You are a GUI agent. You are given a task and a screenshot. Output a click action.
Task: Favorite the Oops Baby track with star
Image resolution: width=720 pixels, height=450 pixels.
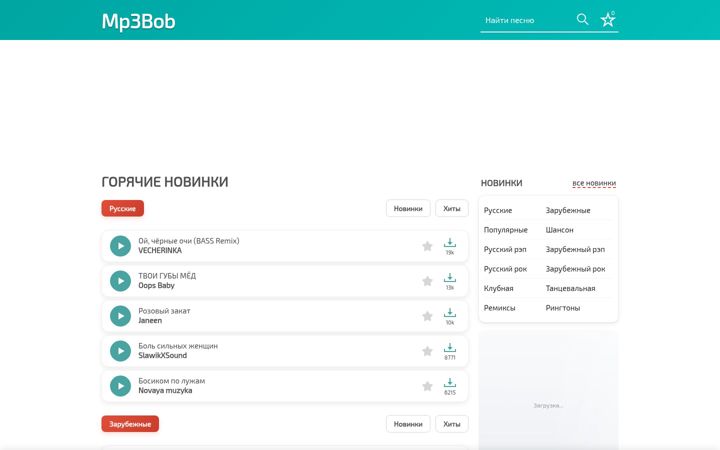[427, 281]
